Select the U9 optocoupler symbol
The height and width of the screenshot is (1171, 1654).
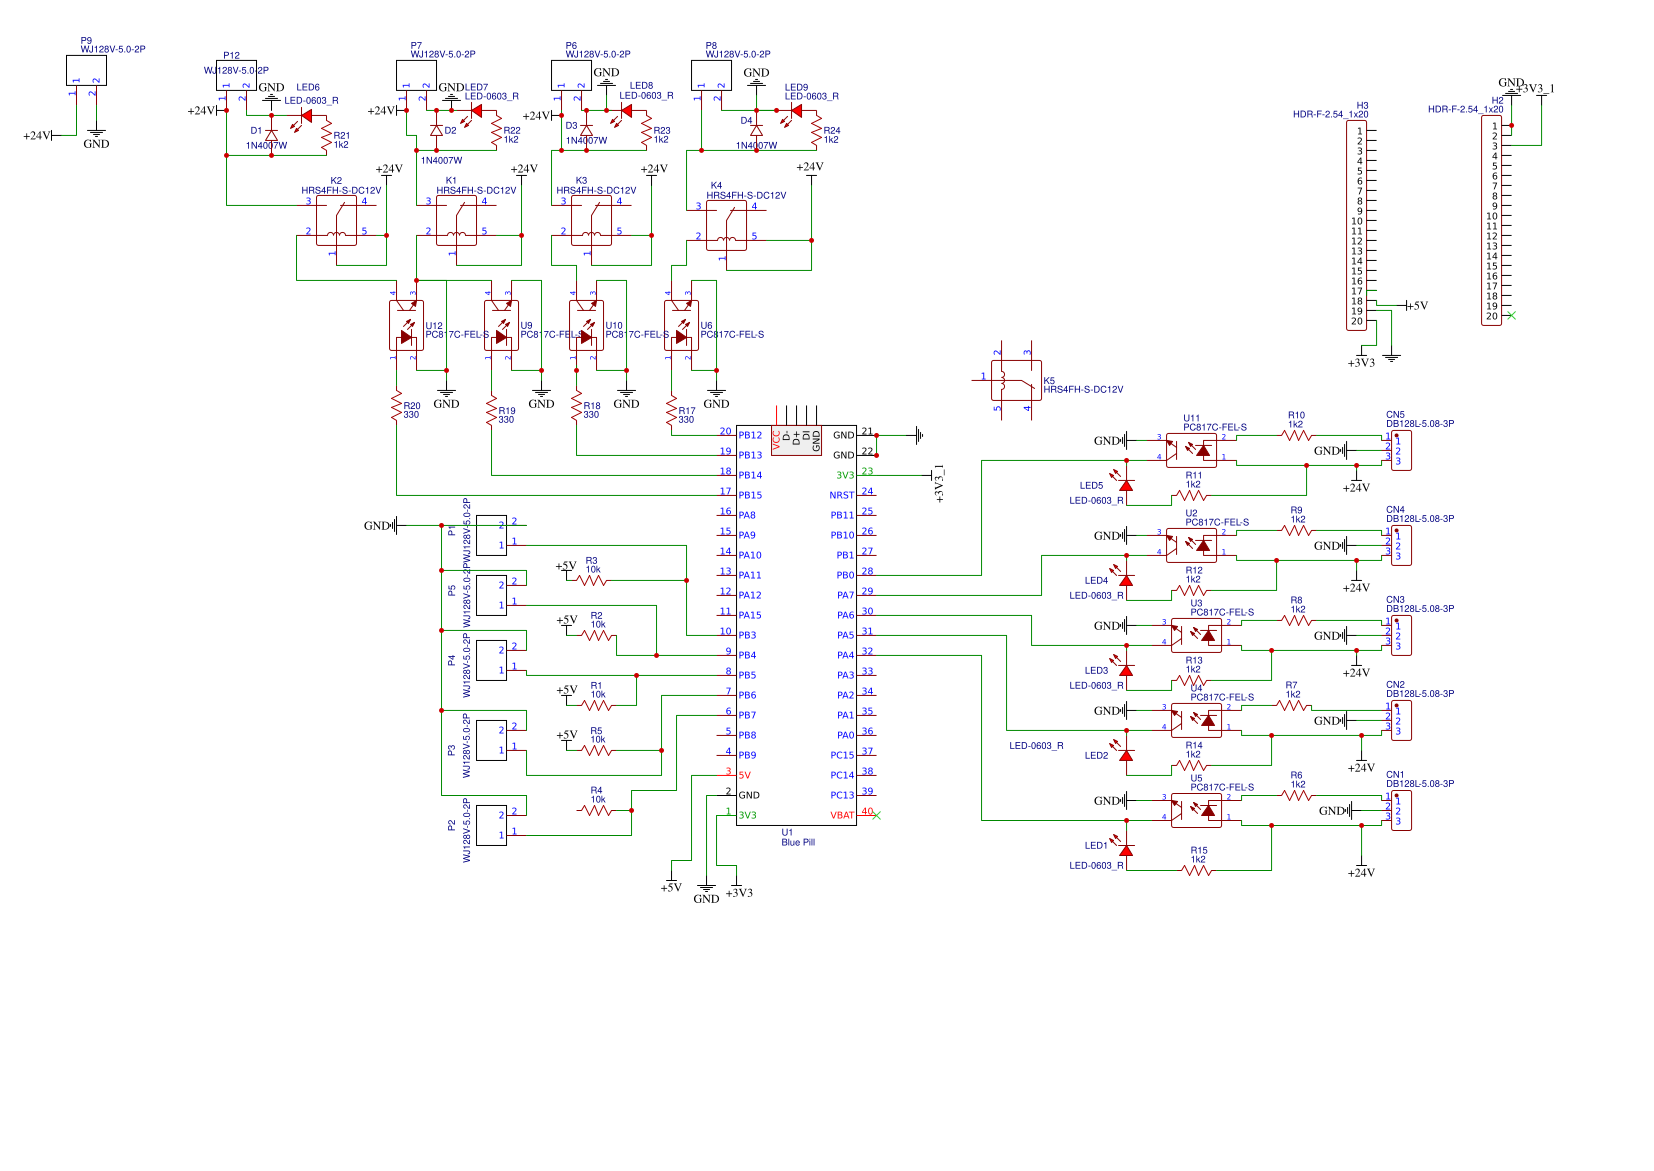pos(501,325)
